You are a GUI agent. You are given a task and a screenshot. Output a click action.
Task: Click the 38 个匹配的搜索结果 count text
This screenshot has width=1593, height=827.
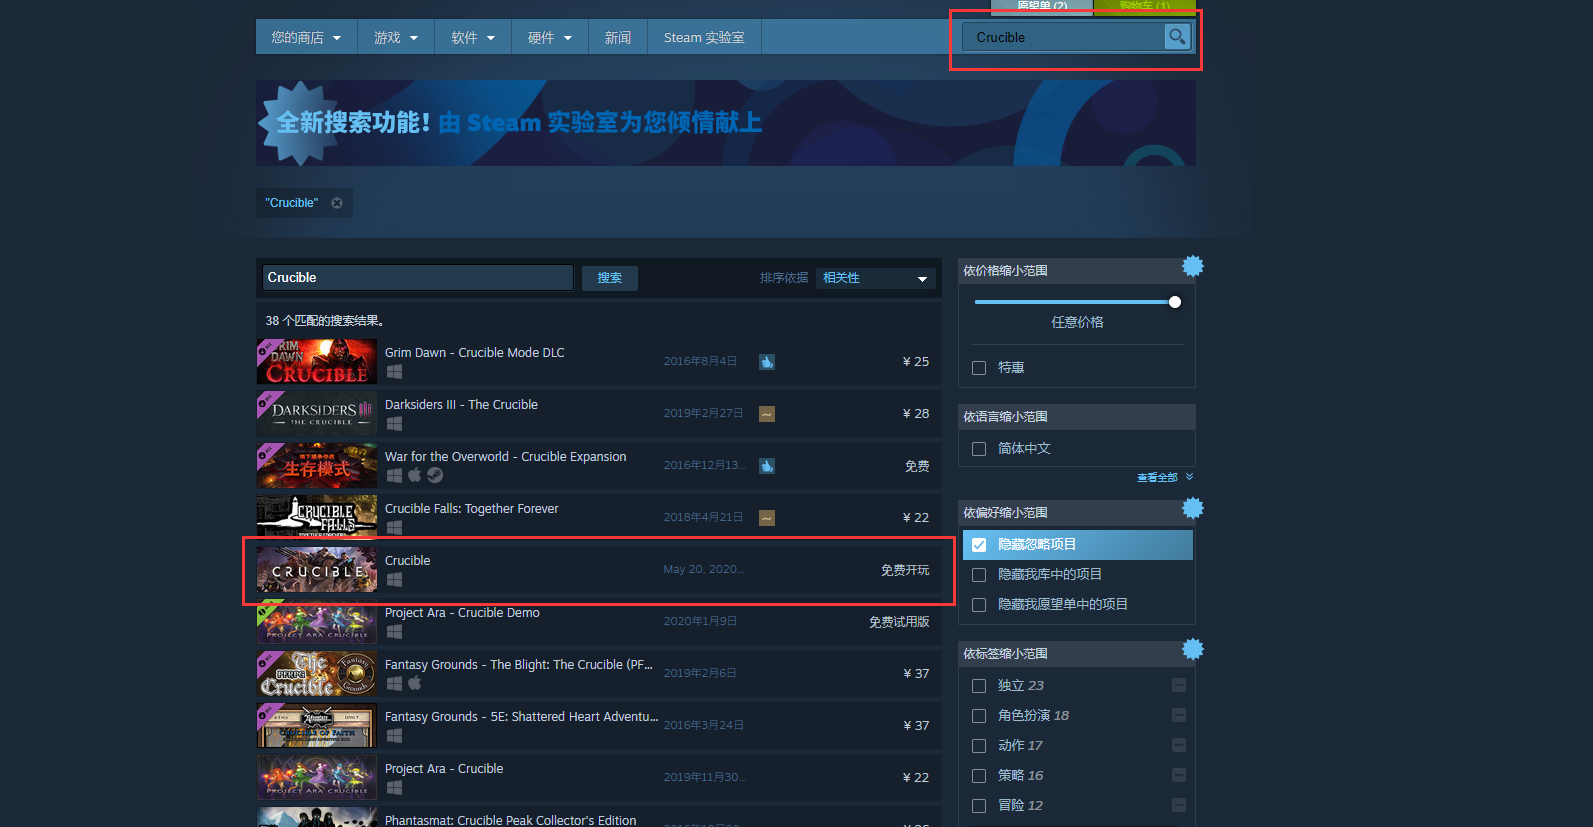(325, 321)
